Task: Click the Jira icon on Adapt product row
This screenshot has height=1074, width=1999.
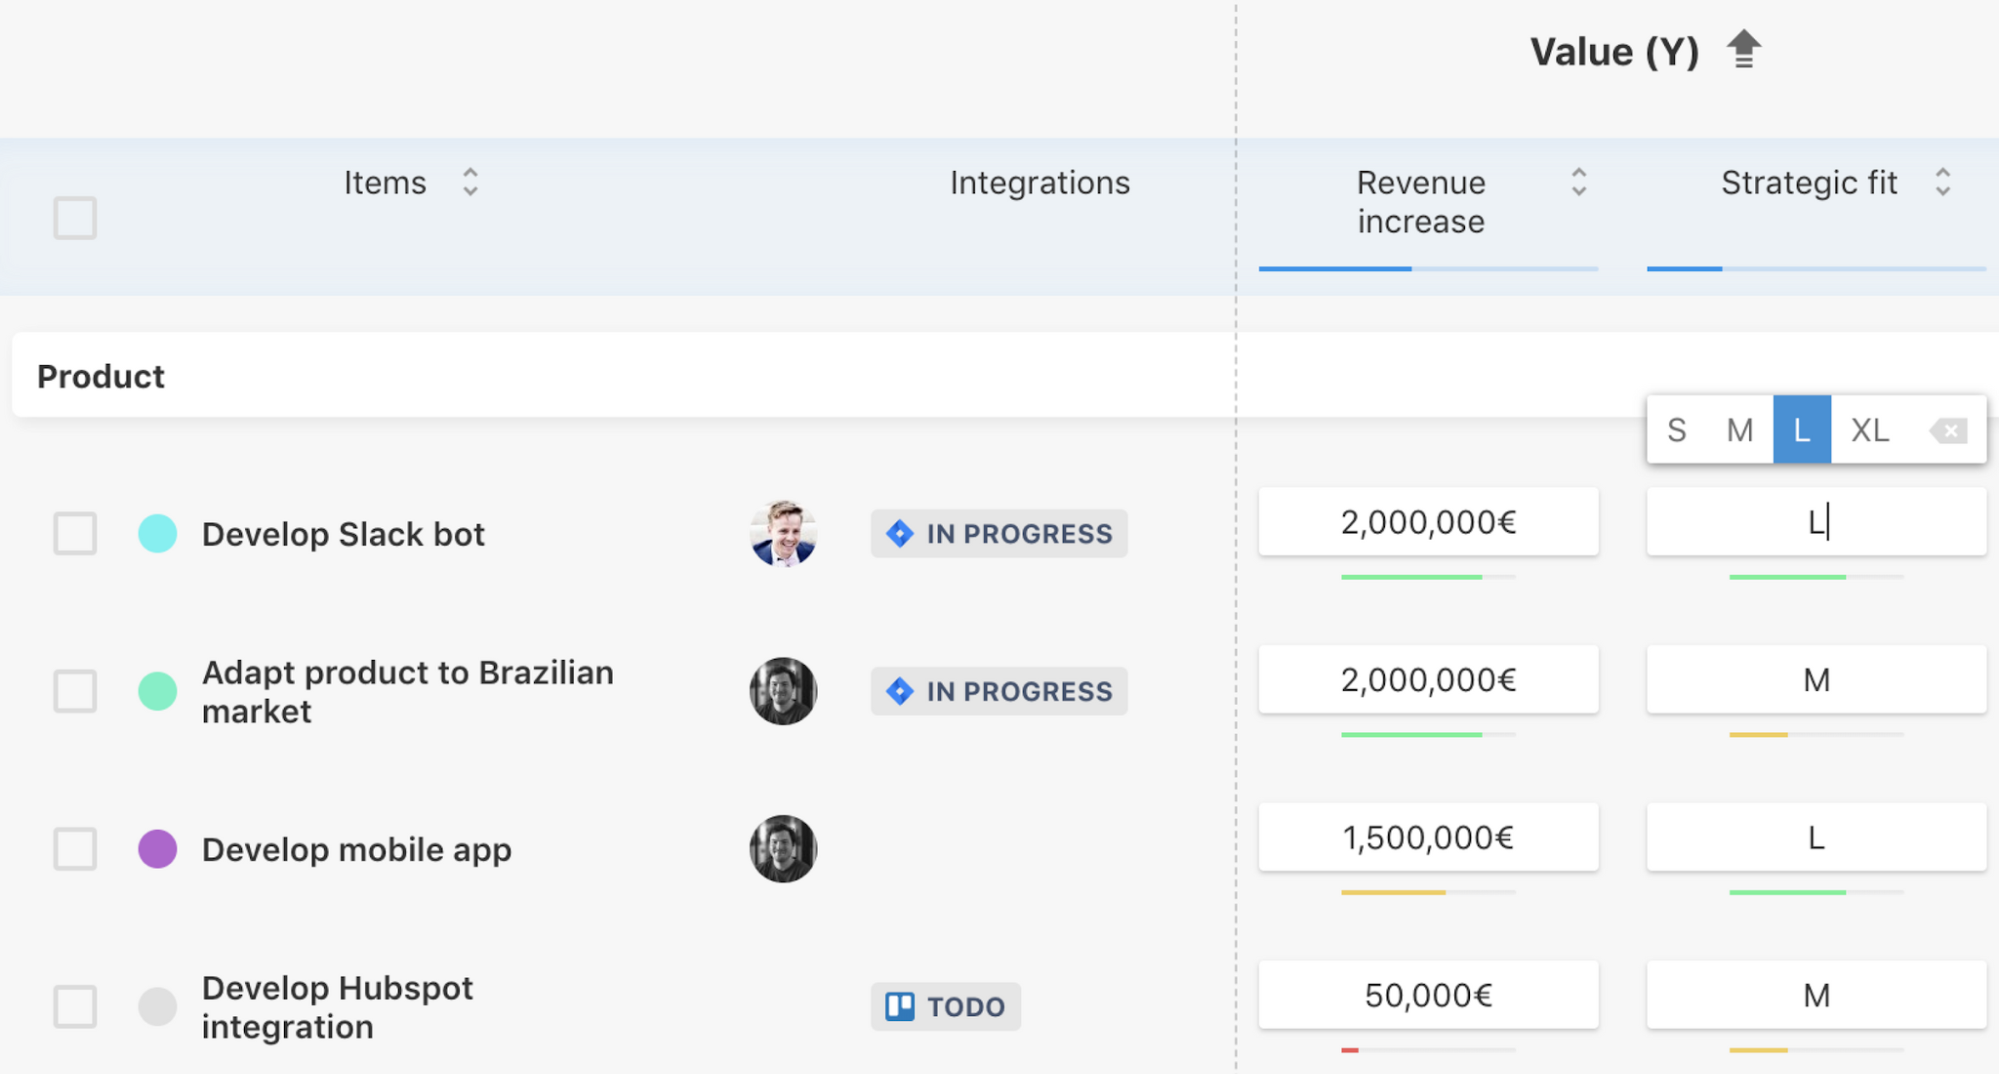Action: point(900,690)
